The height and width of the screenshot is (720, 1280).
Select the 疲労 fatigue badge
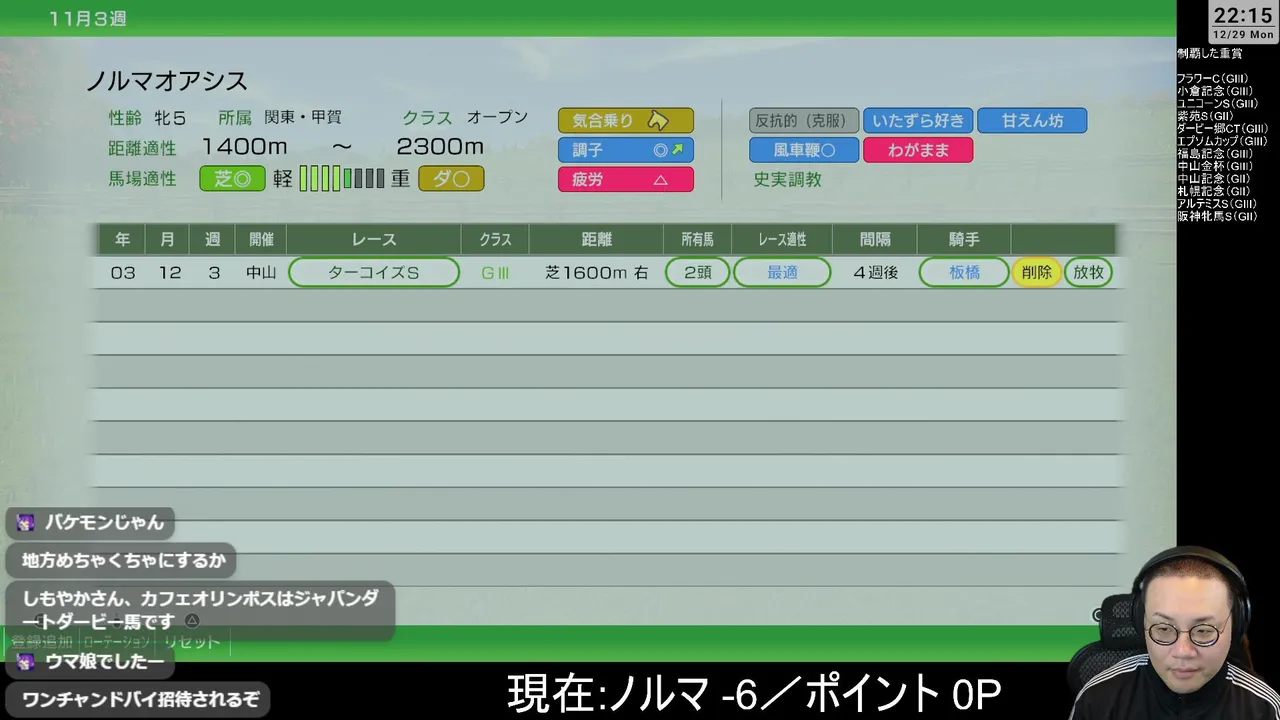pos(626,180)
